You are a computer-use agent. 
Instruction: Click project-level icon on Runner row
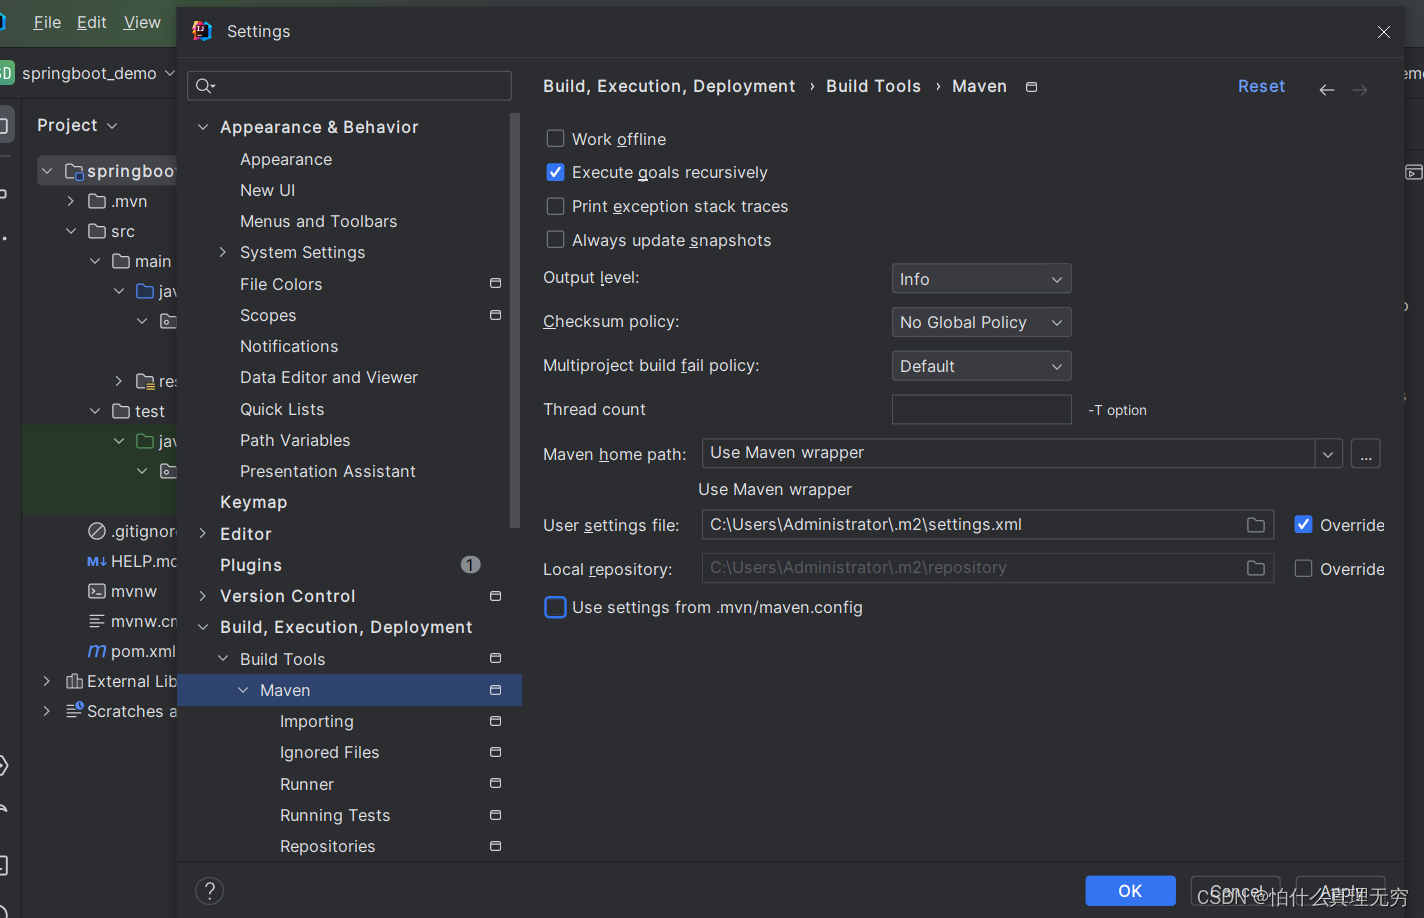(x=495, y=783)
